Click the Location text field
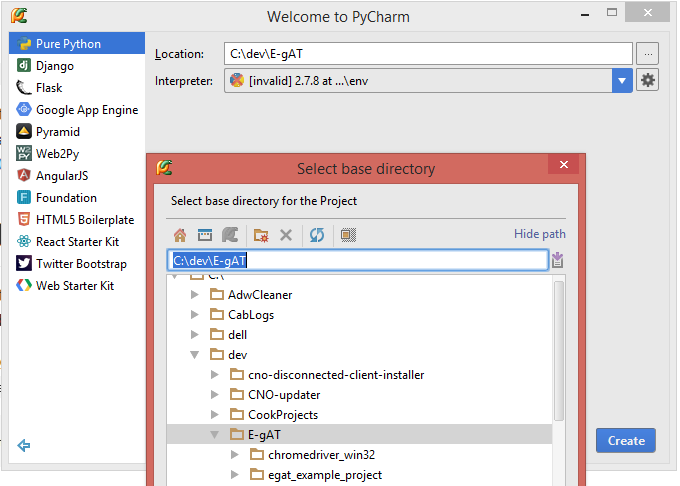This screenshot has width=680, height=486. (428, 54)
